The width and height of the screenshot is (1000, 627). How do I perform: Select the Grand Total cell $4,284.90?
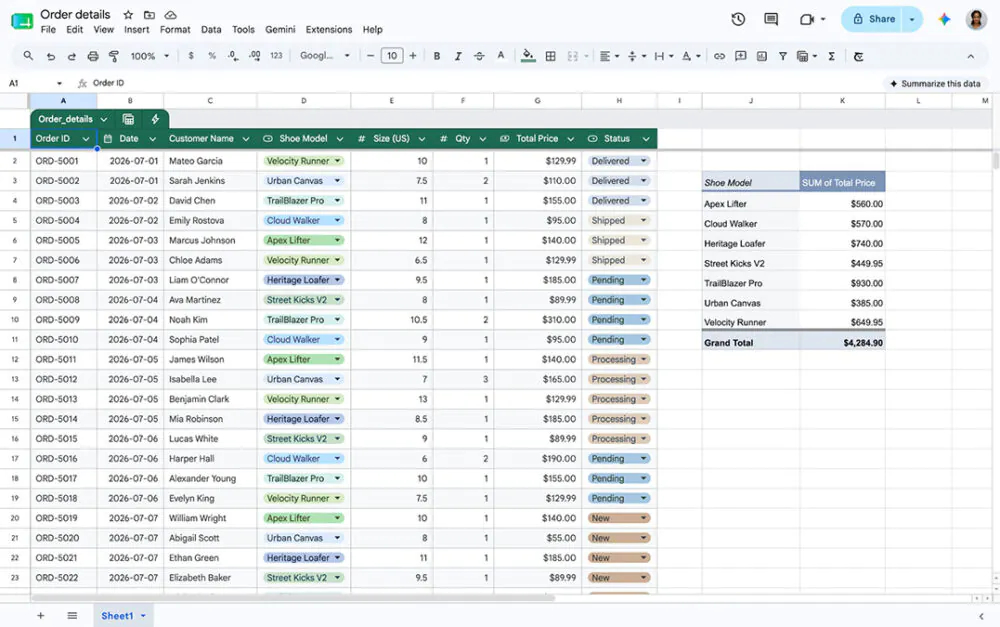842,343
